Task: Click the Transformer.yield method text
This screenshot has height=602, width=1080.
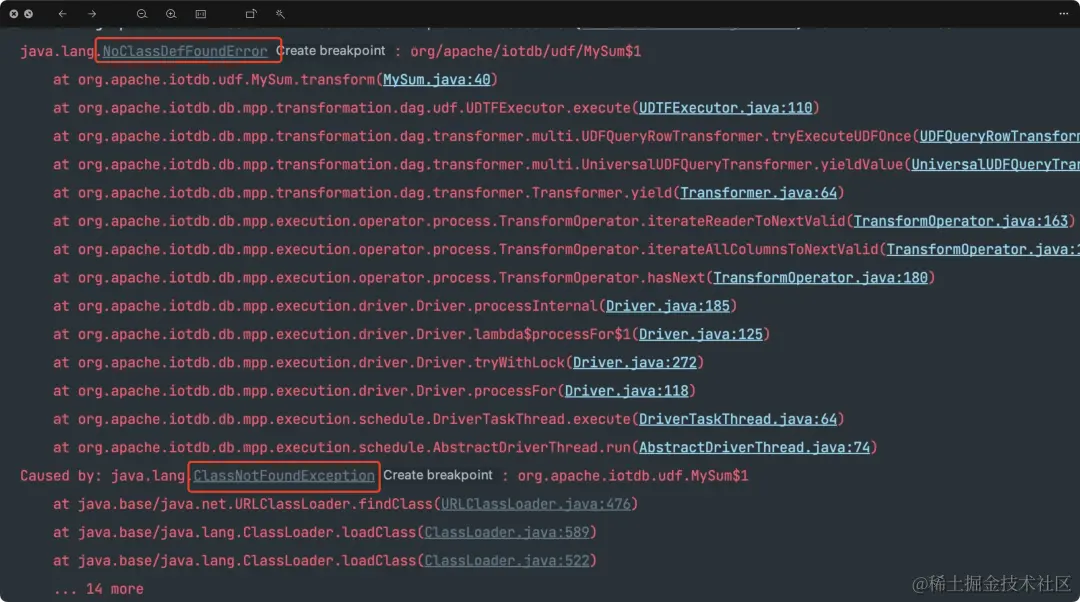Action: (601, 193)
